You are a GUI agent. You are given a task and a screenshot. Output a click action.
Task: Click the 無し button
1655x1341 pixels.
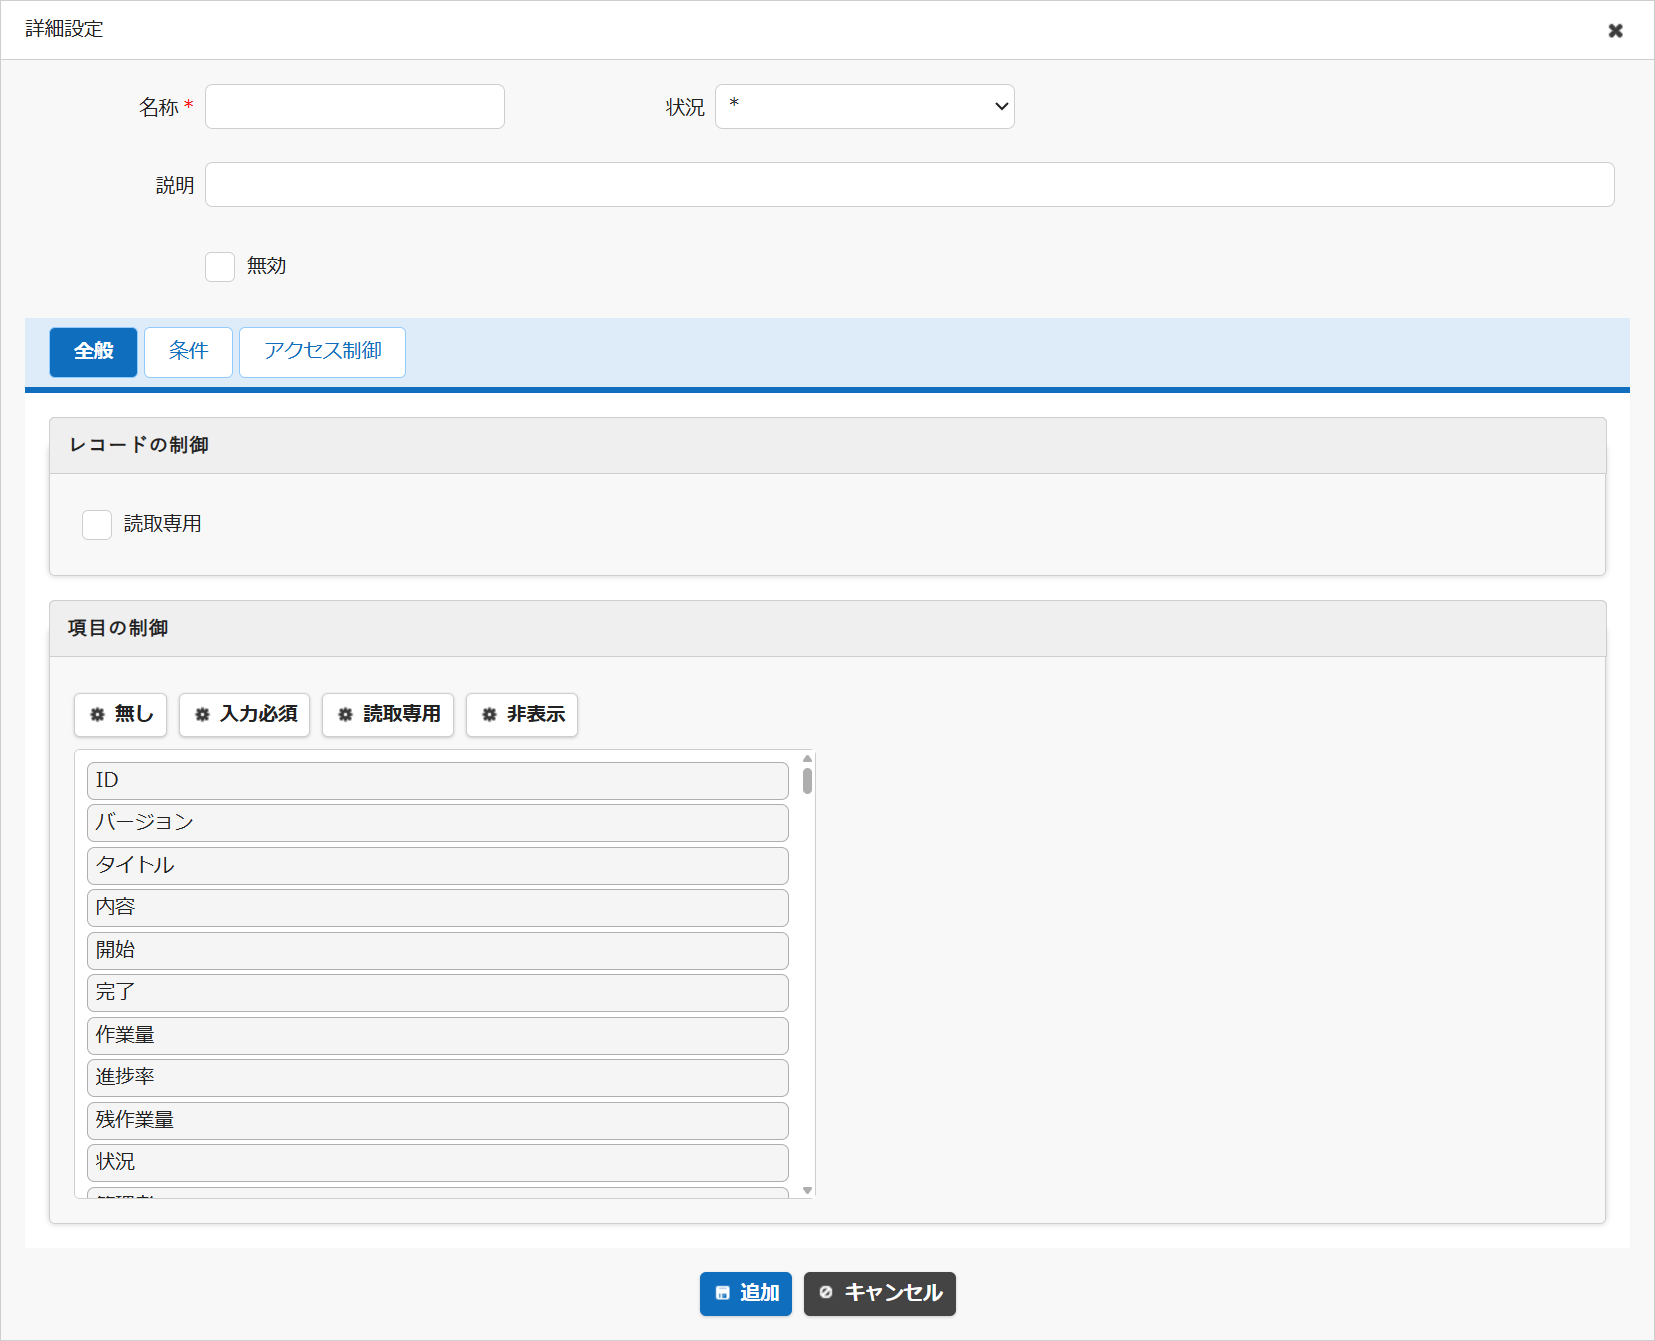[120, 715]
